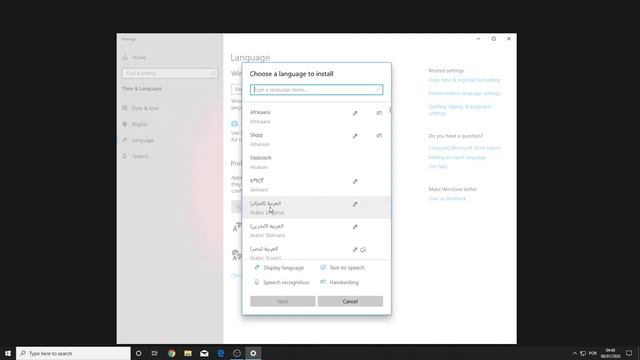Click the Handwriting legend icon
Viewport: 640px width, 360px height.
(x=323, y=282)
